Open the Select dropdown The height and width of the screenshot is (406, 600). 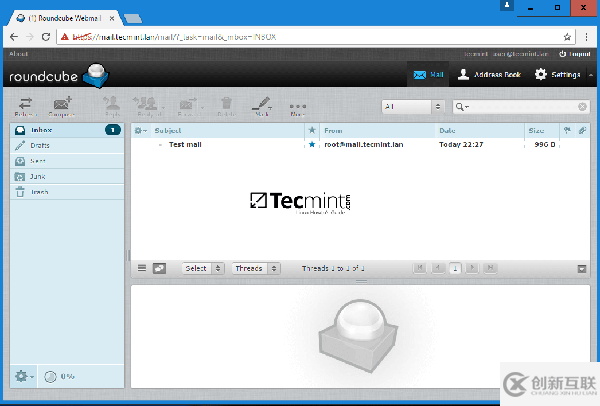coord(203,268)
